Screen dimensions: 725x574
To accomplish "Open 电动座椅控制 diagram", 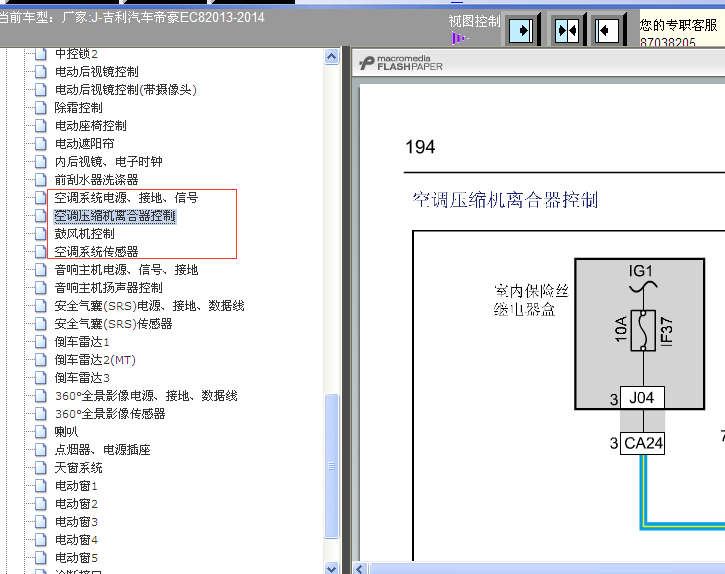I will [91, 126].
